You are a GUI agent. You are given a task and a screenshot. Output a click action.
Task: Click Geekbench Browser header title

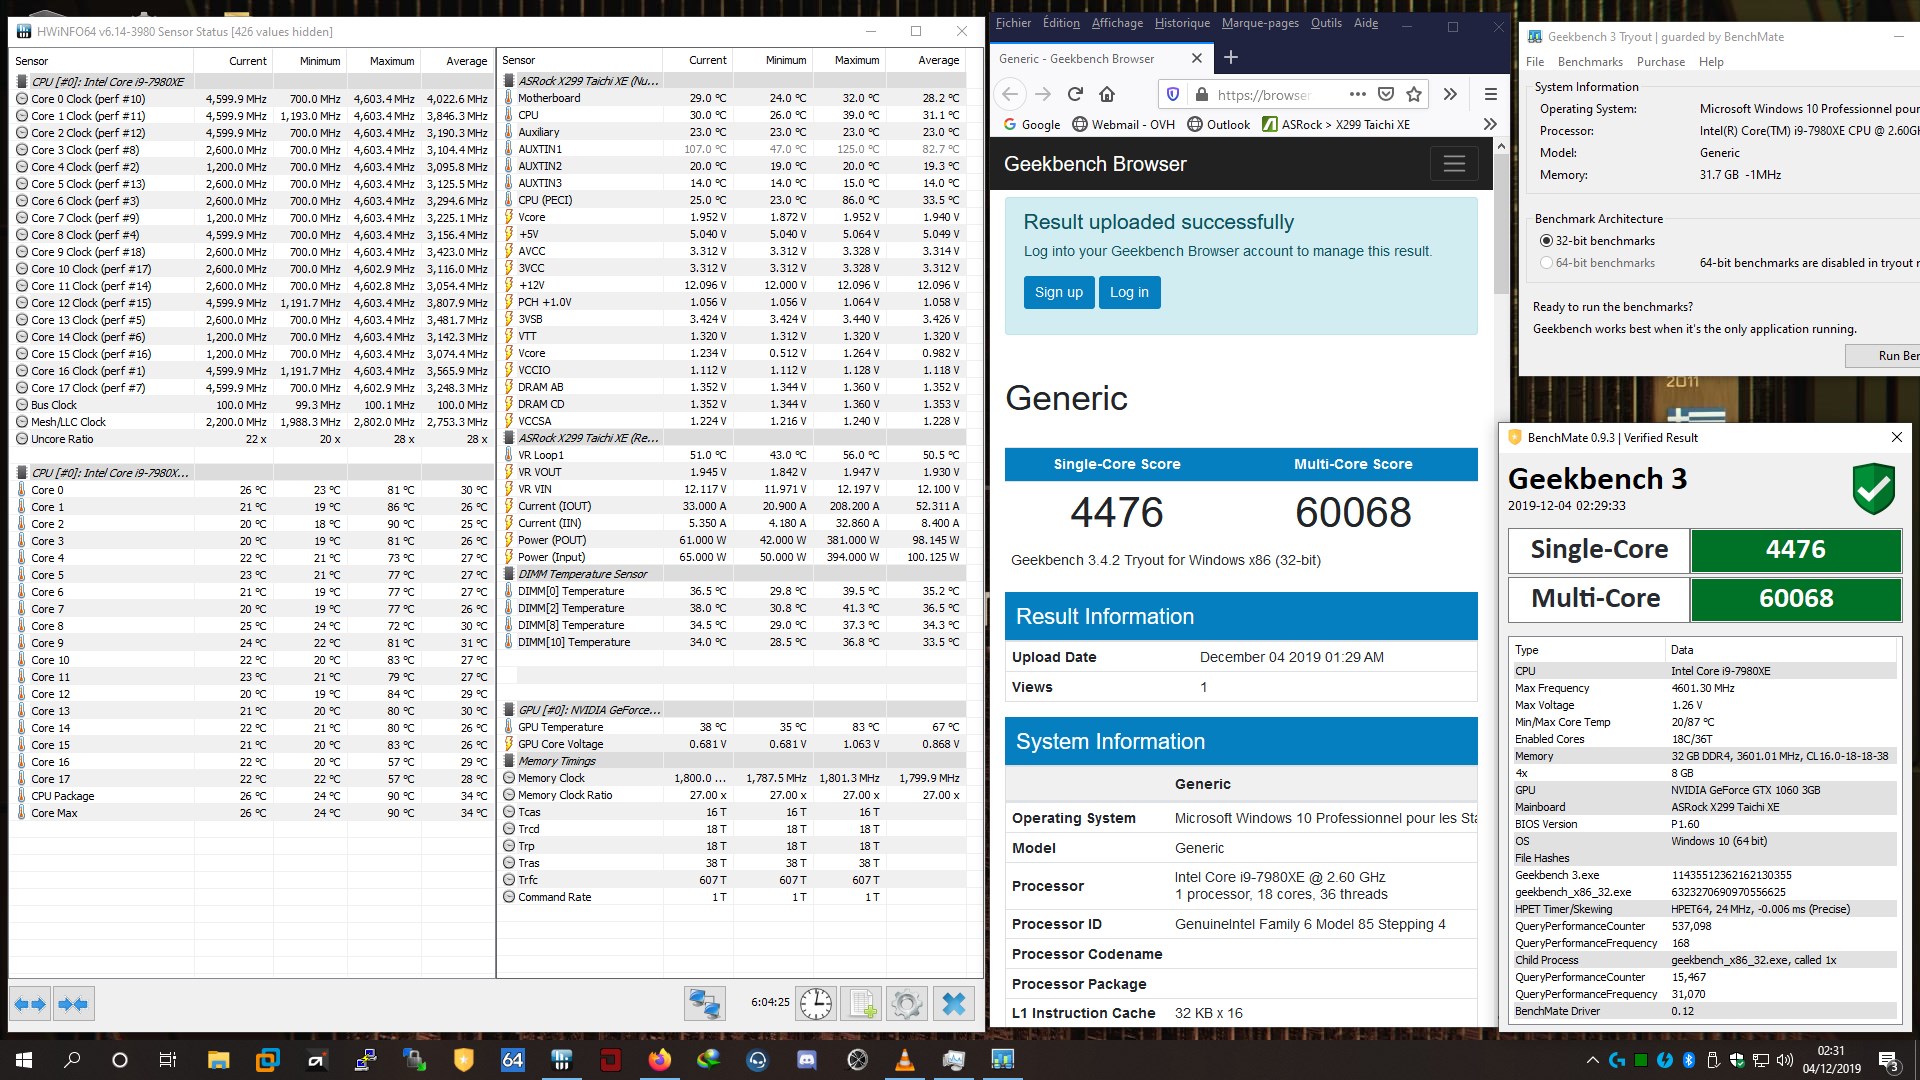(1095, 164)
